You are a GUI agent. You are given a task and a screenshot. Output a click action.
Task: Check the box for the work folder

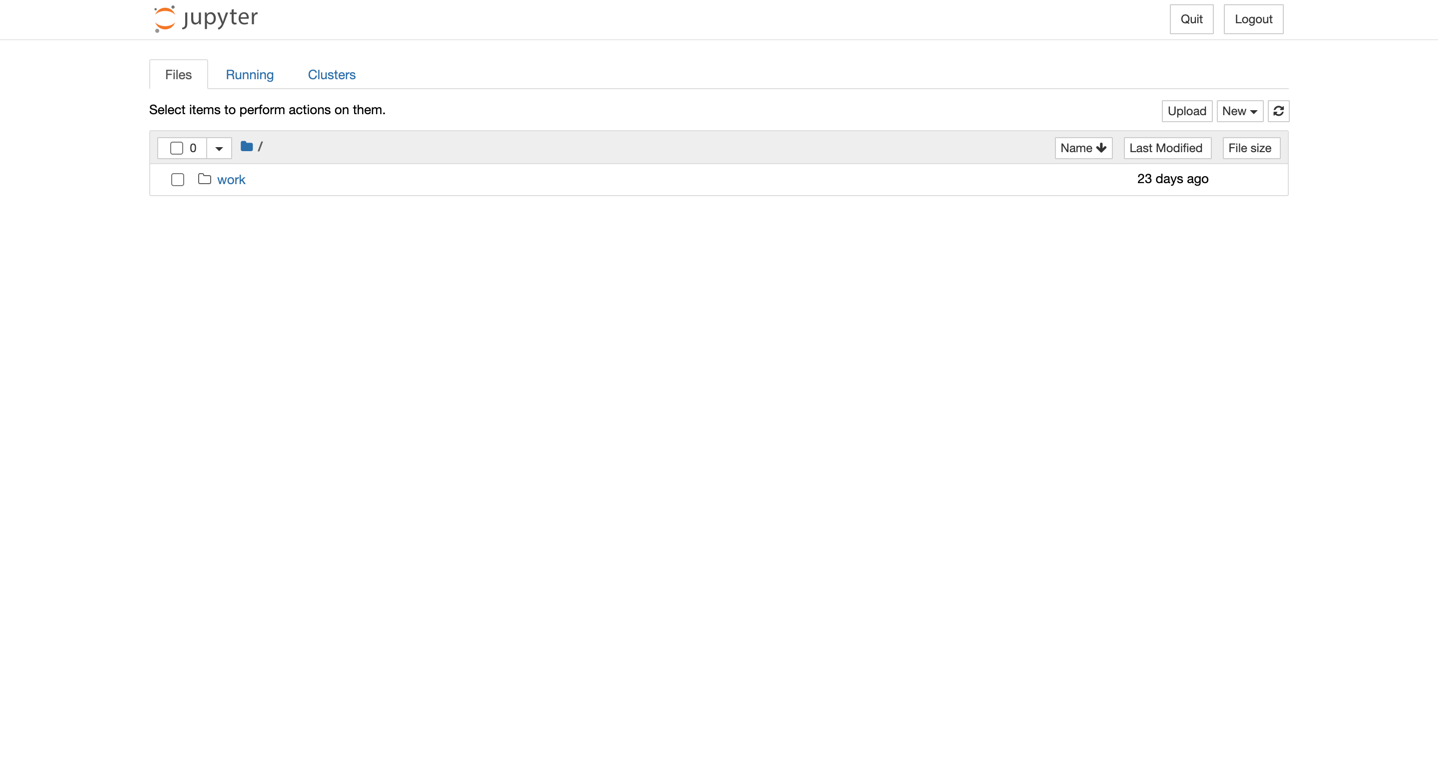pyautogui.click(x=177, y=180)
